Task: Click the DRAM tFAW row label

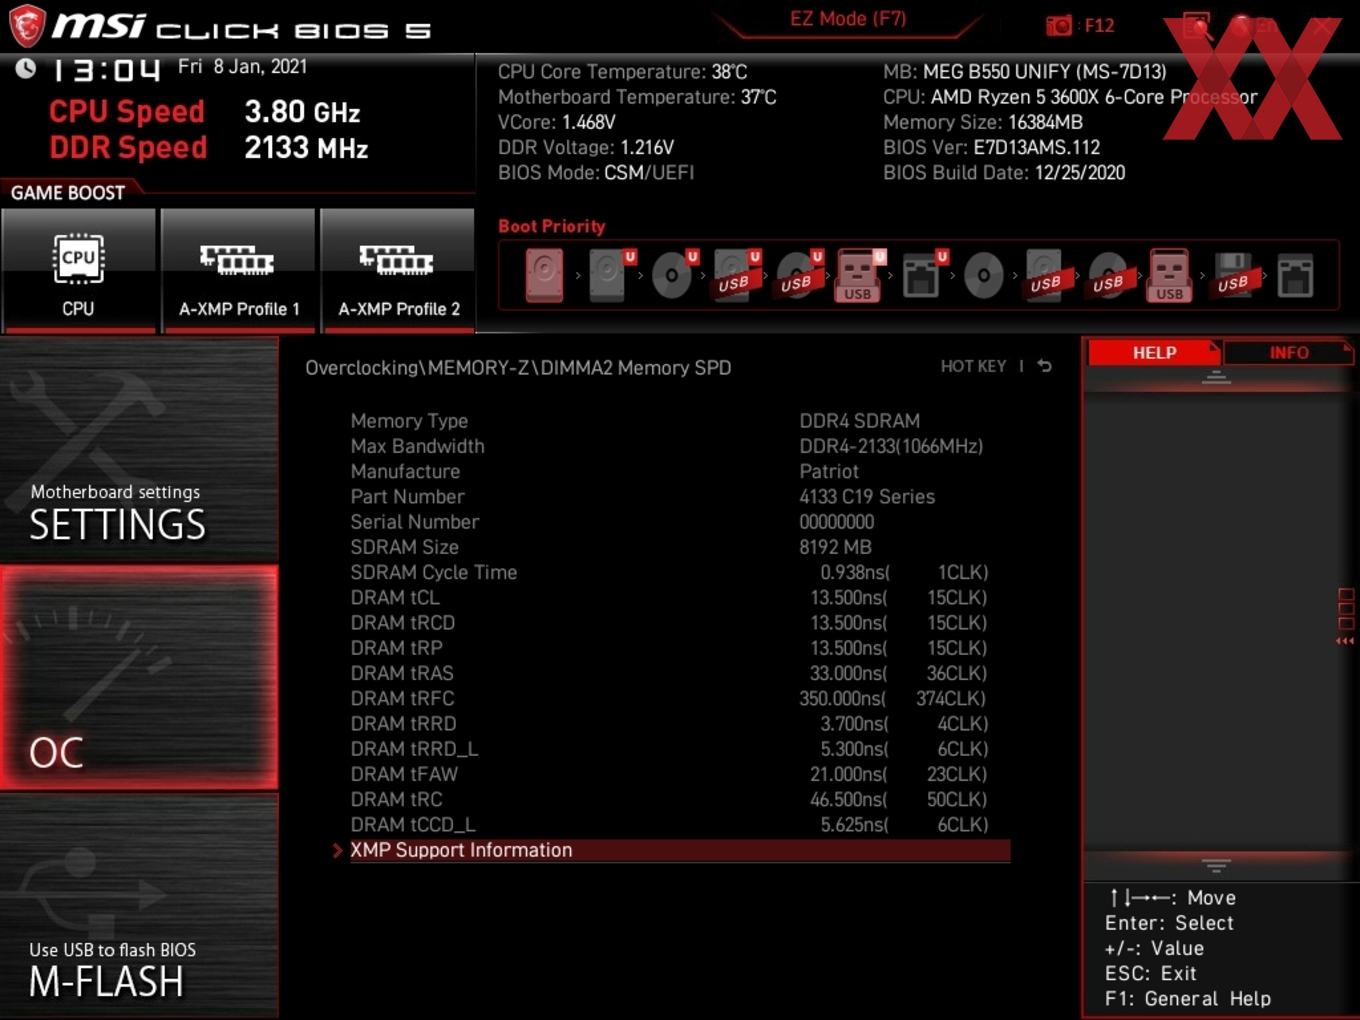Action: click(404, 774)
